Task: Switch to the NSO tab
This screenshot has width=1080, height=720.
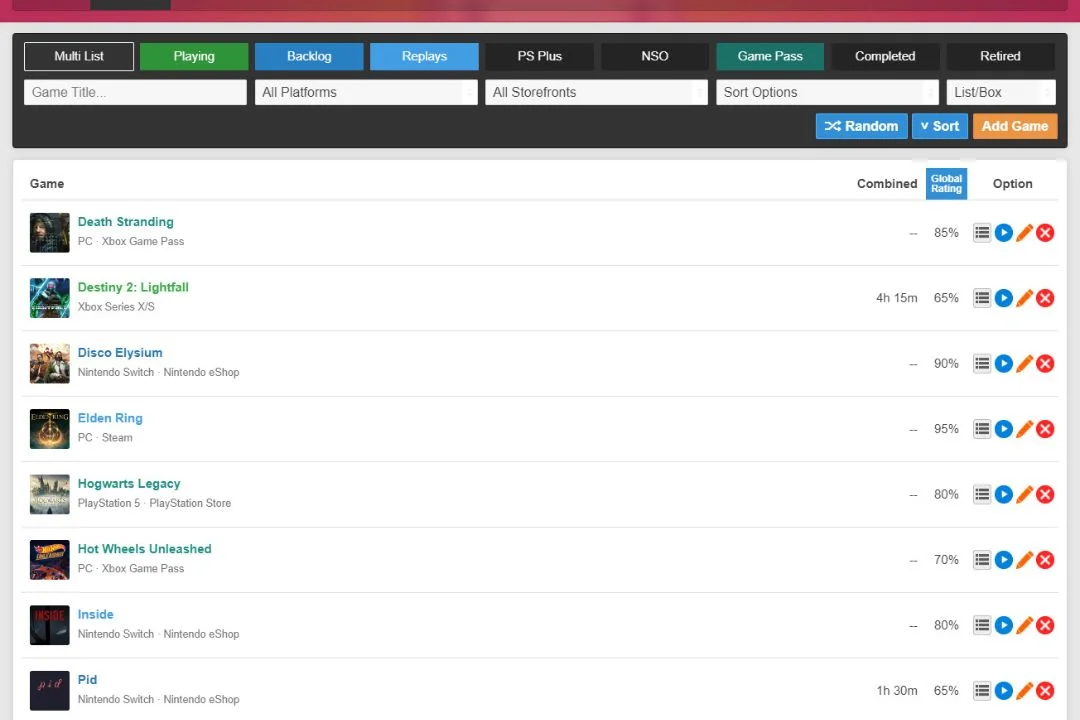Action: click(655, 56)
